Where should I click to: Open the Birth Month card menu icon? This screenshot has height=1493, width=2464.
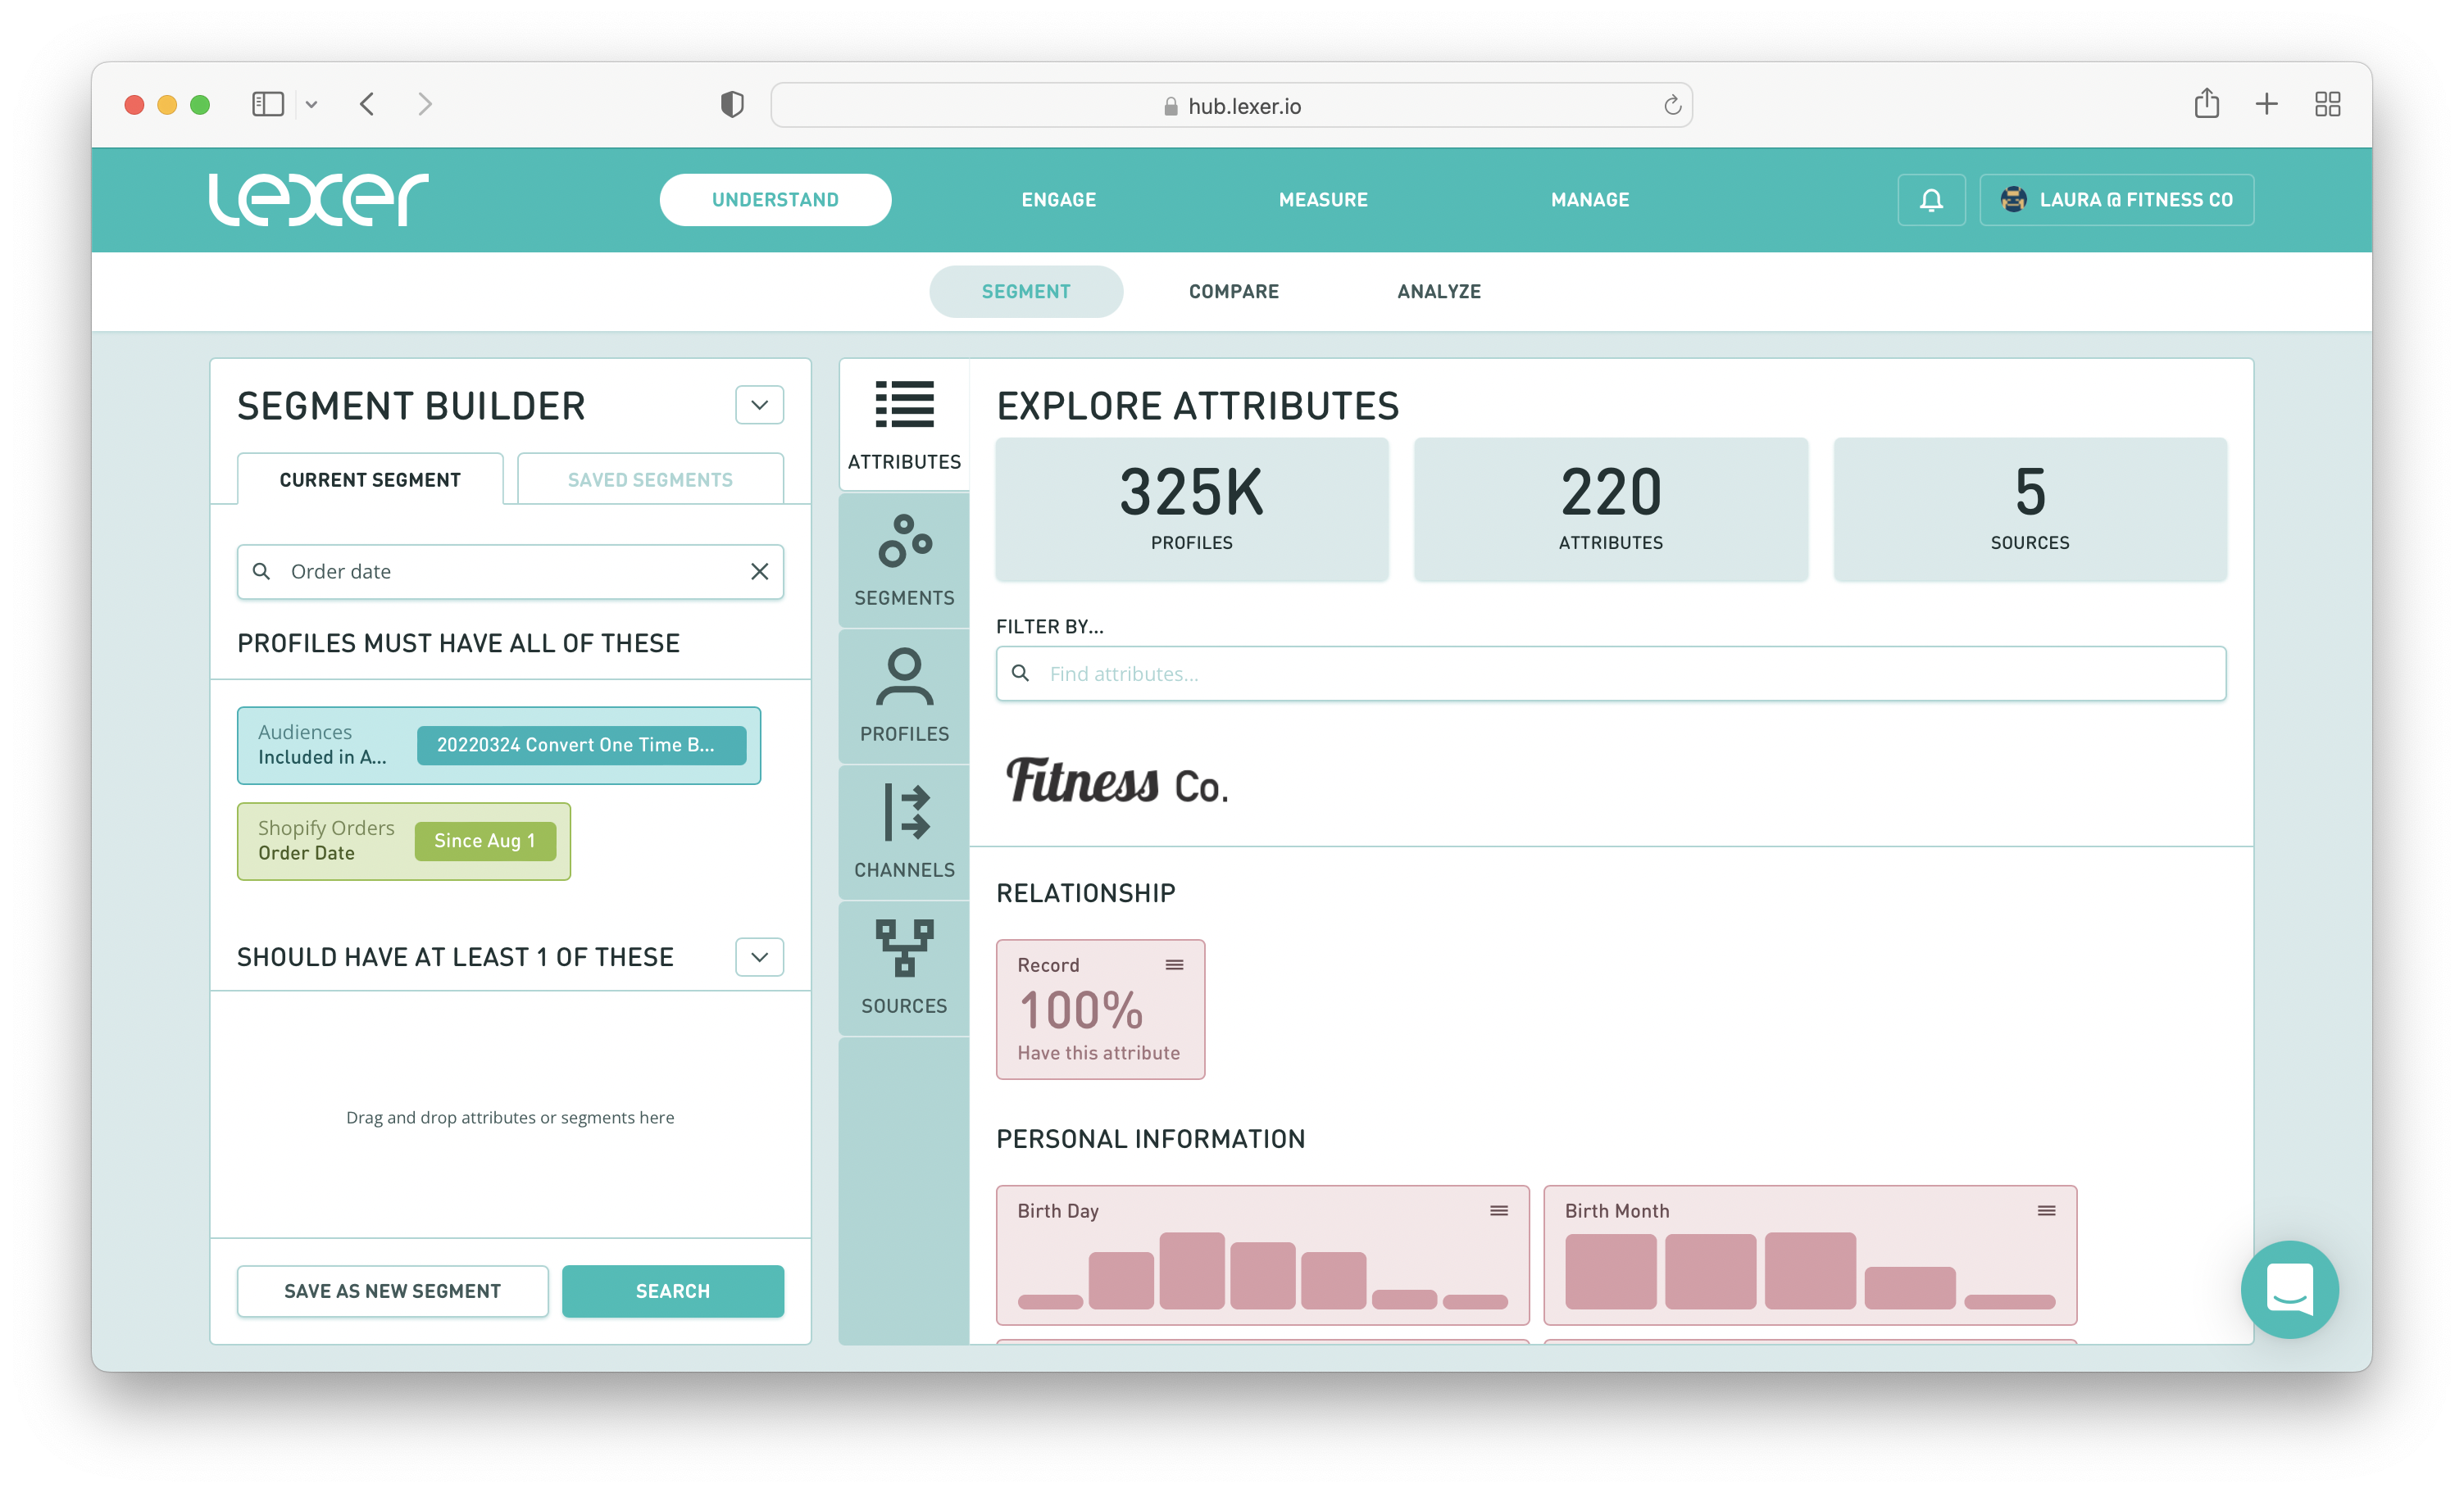(x=2046, y=1211)
